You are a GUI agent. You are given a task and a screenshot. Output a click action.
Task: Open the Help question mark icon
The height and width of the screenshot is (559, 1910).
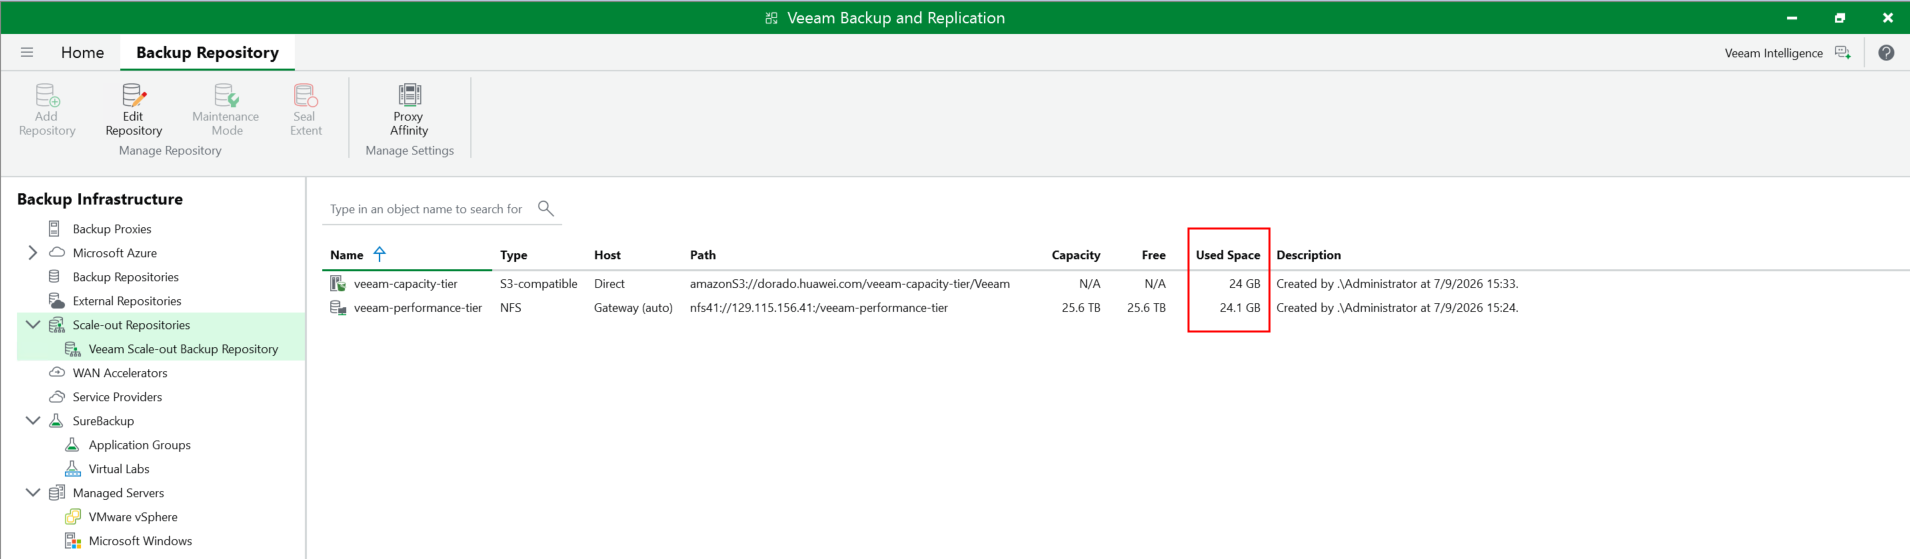point(1886,53)
